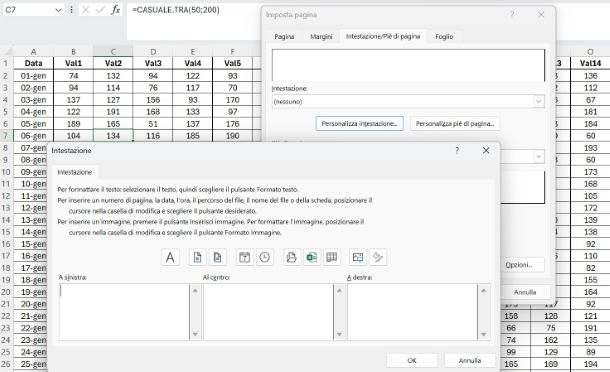
Task: Click cell with value 191 in Val2
Action: click(113, 112)
